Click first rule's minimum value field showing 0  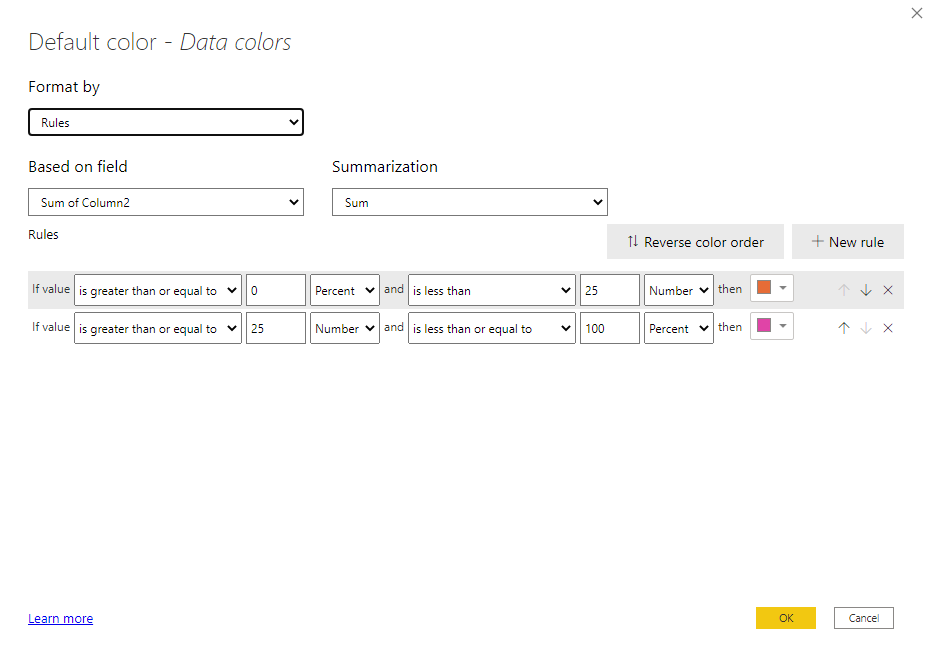pos(276,290)
